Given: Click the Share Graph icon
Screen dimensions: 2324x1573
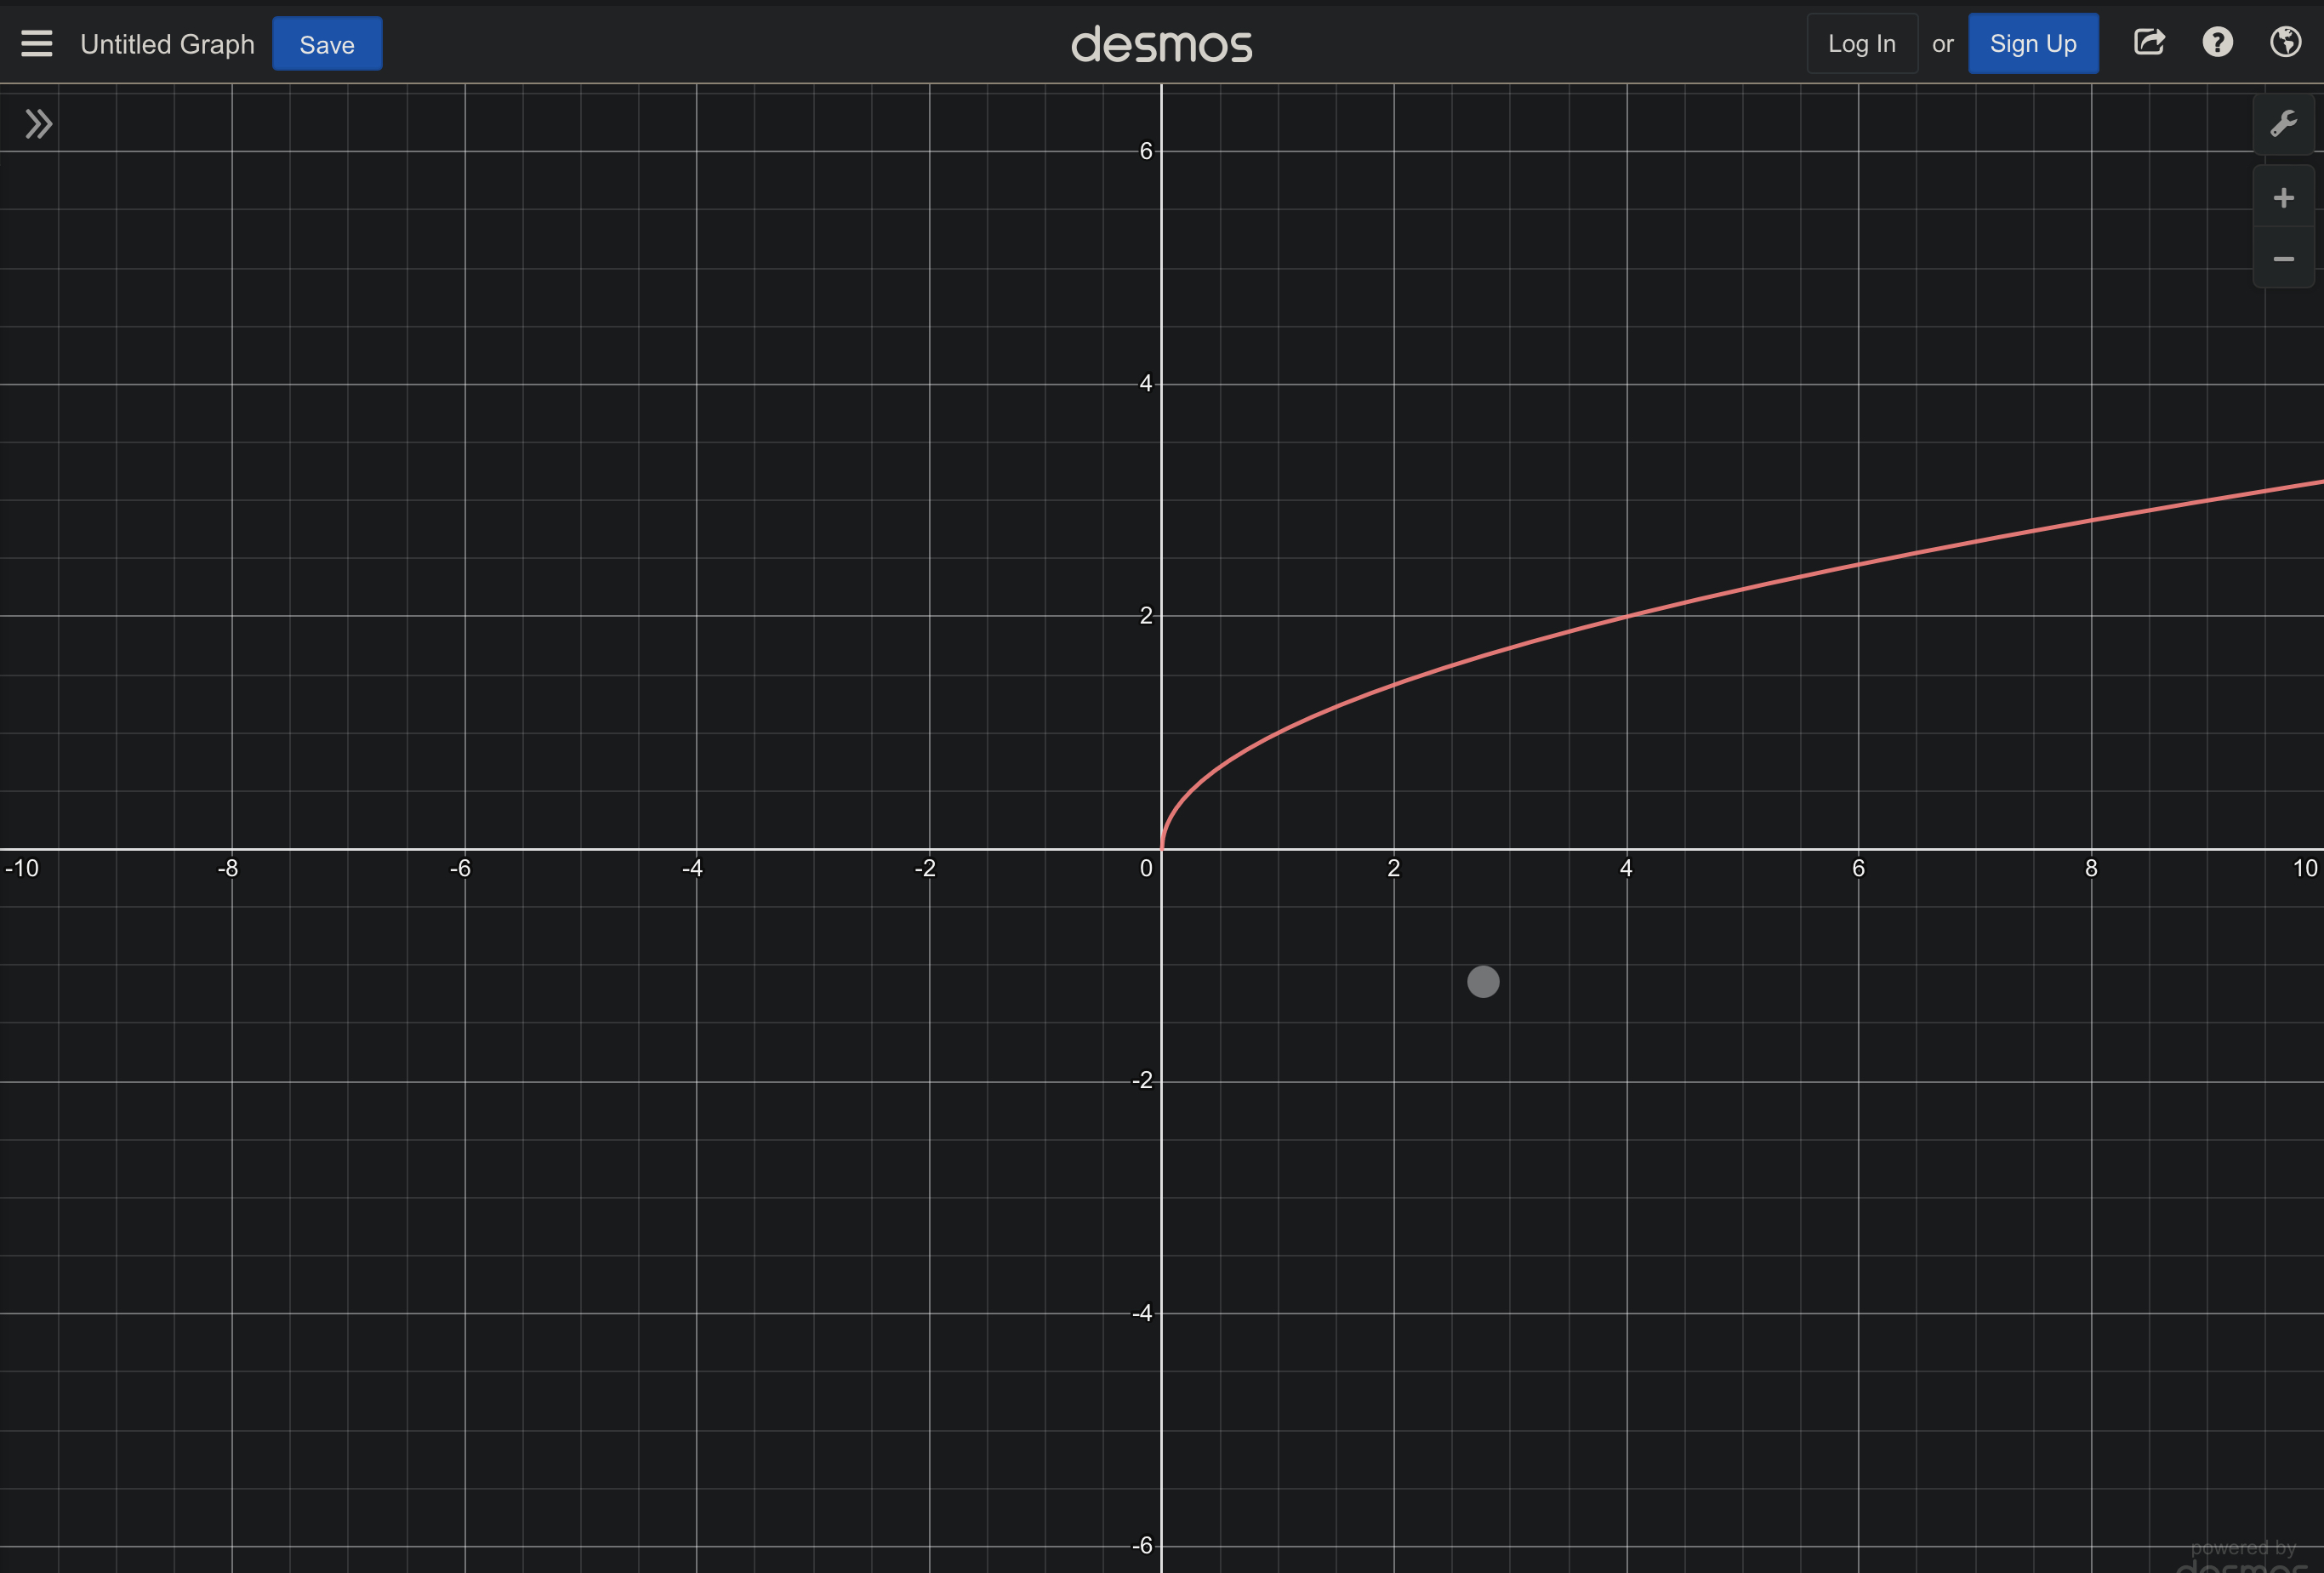Looking at the screenshot, I should (2149, 42).
